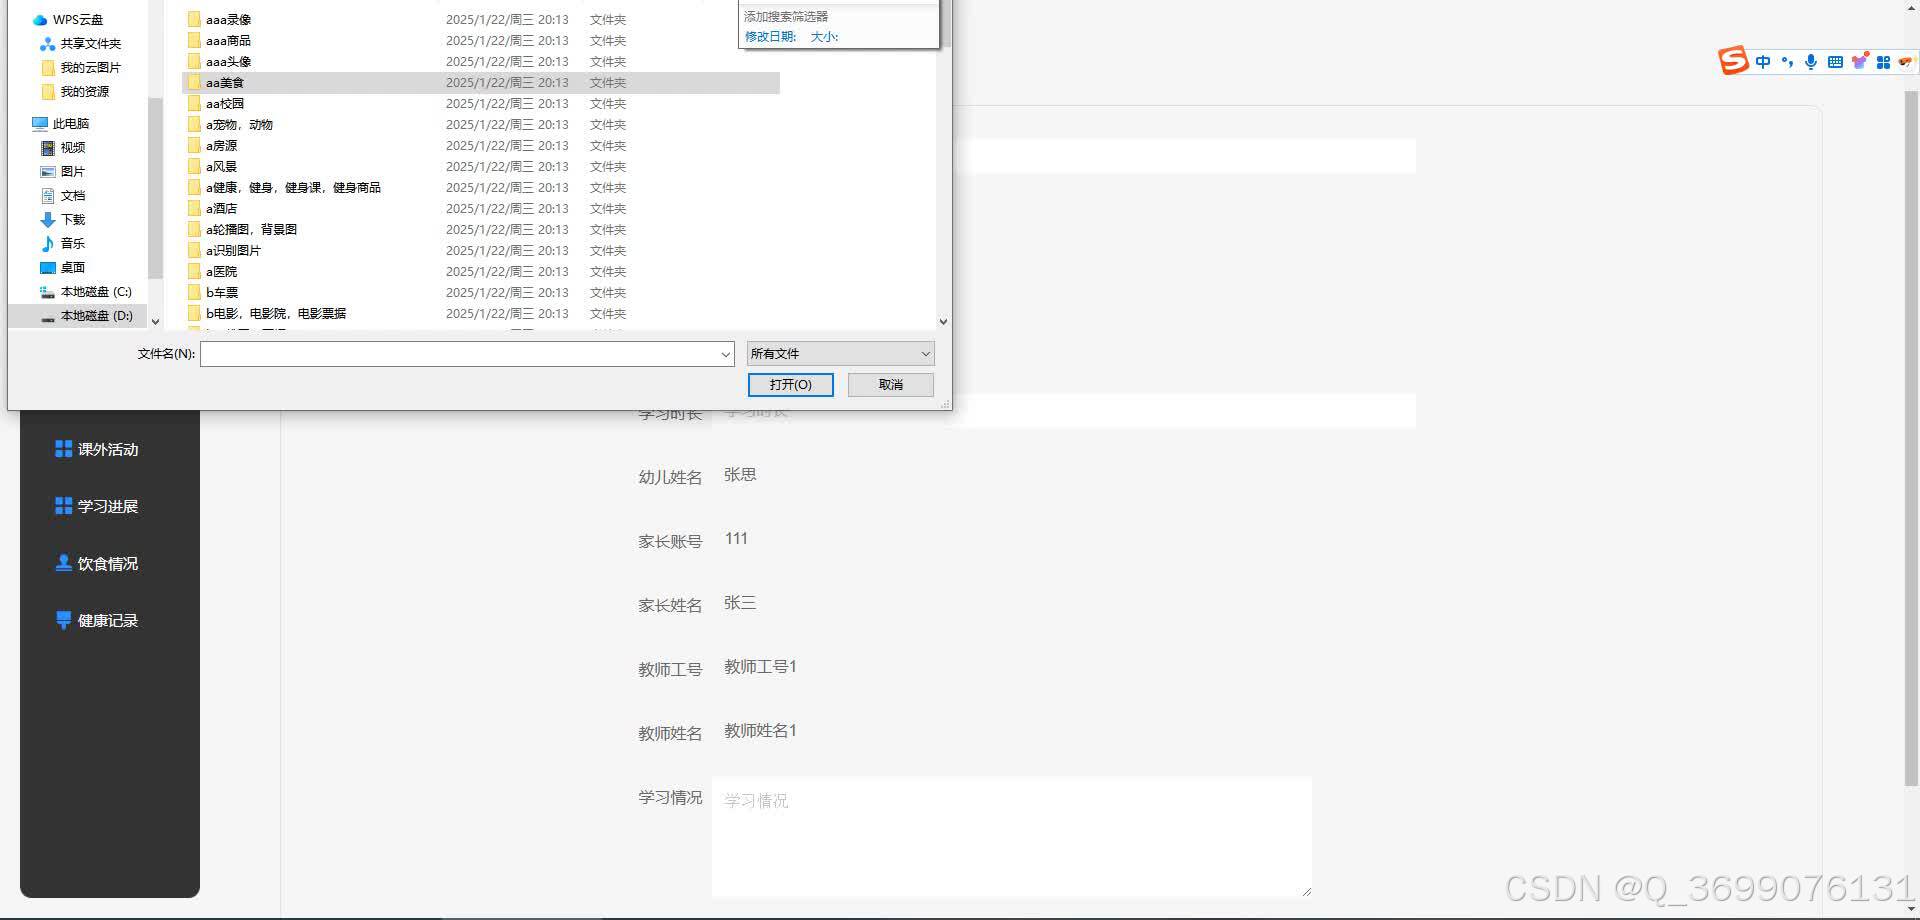Open 课外活动 in sidebar menu
The height and width of the screenshot is (920, 1920).
[x=97, y=450]
